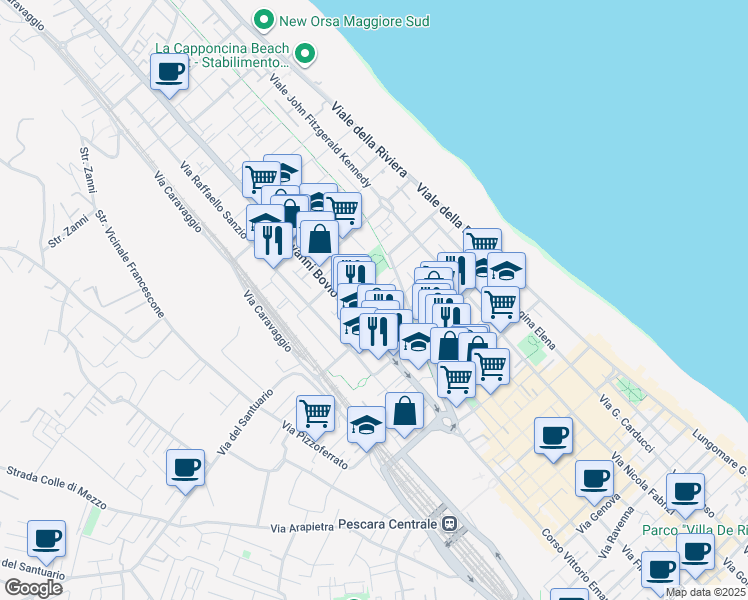Open the shopping bag marker above Pescara Centrale

click(x=404, y=410)
